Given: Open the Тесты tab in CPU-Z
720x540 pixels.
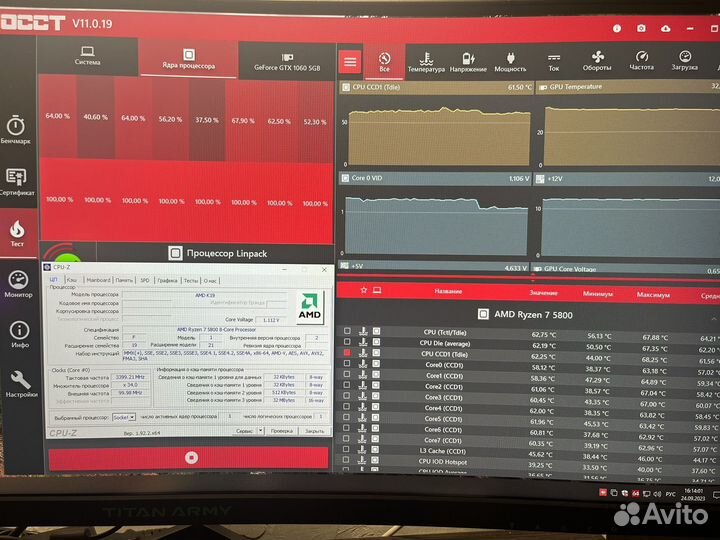Looking at the screenshot, I should [191, 280].
